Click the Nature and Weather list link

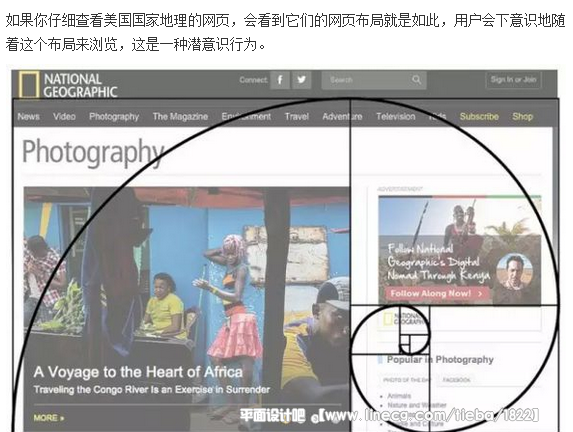point(417,405)
